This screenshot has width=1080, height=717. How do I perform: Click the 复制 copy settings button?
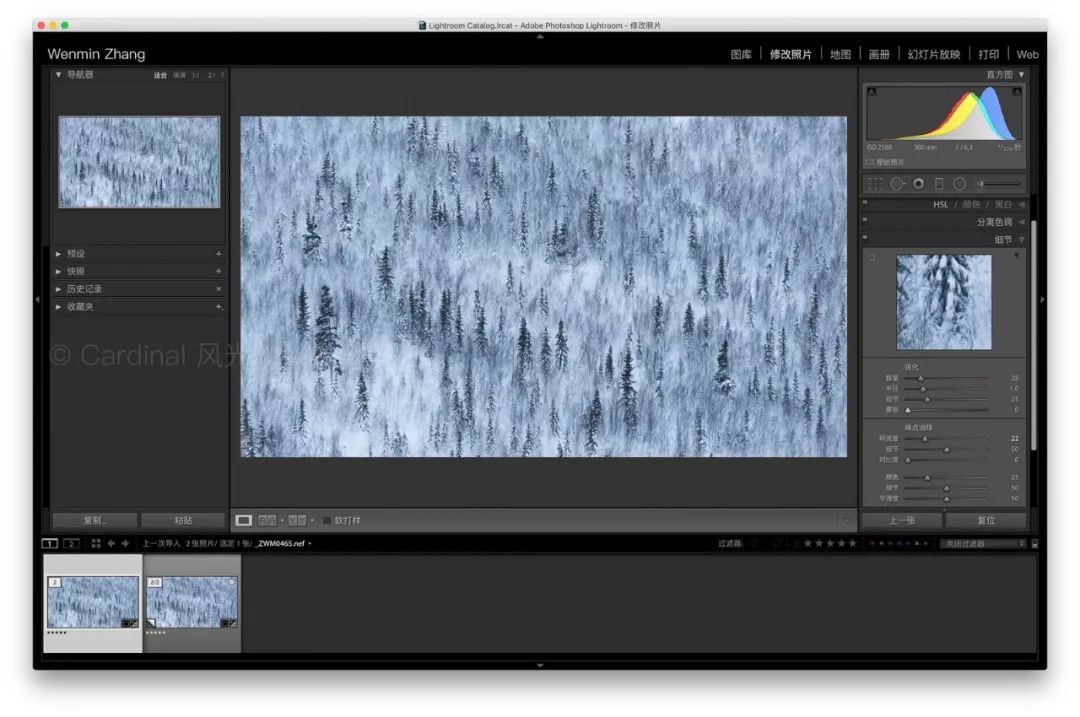95,521
